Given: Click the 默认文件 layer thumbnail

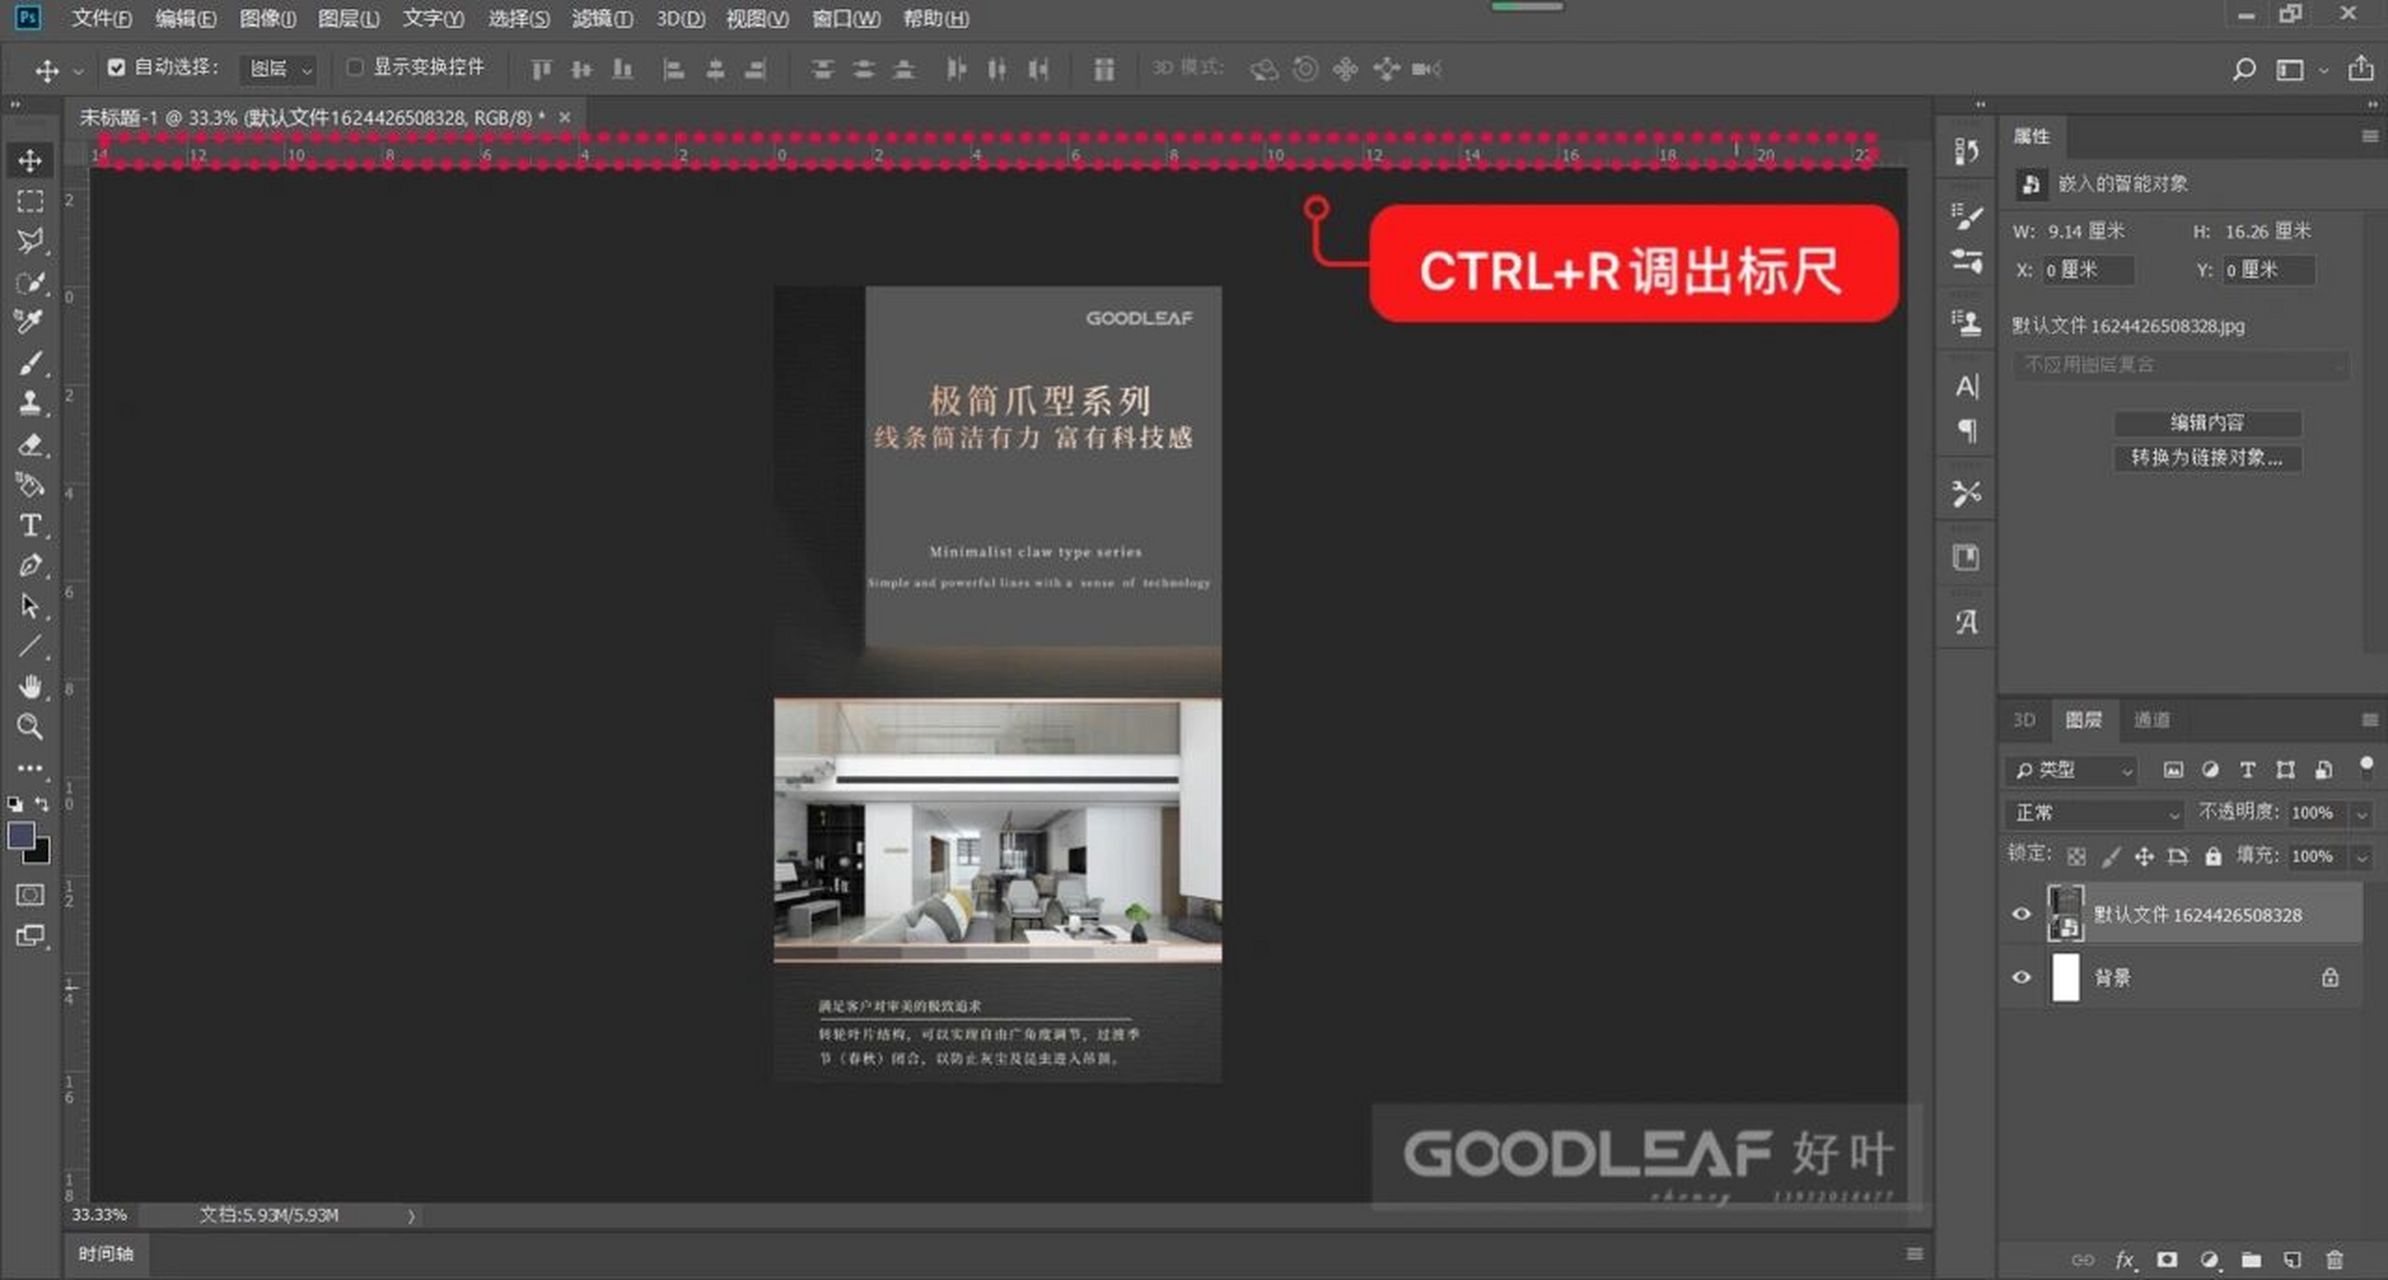Looking at the screenshot, I should pos(2067,913).
